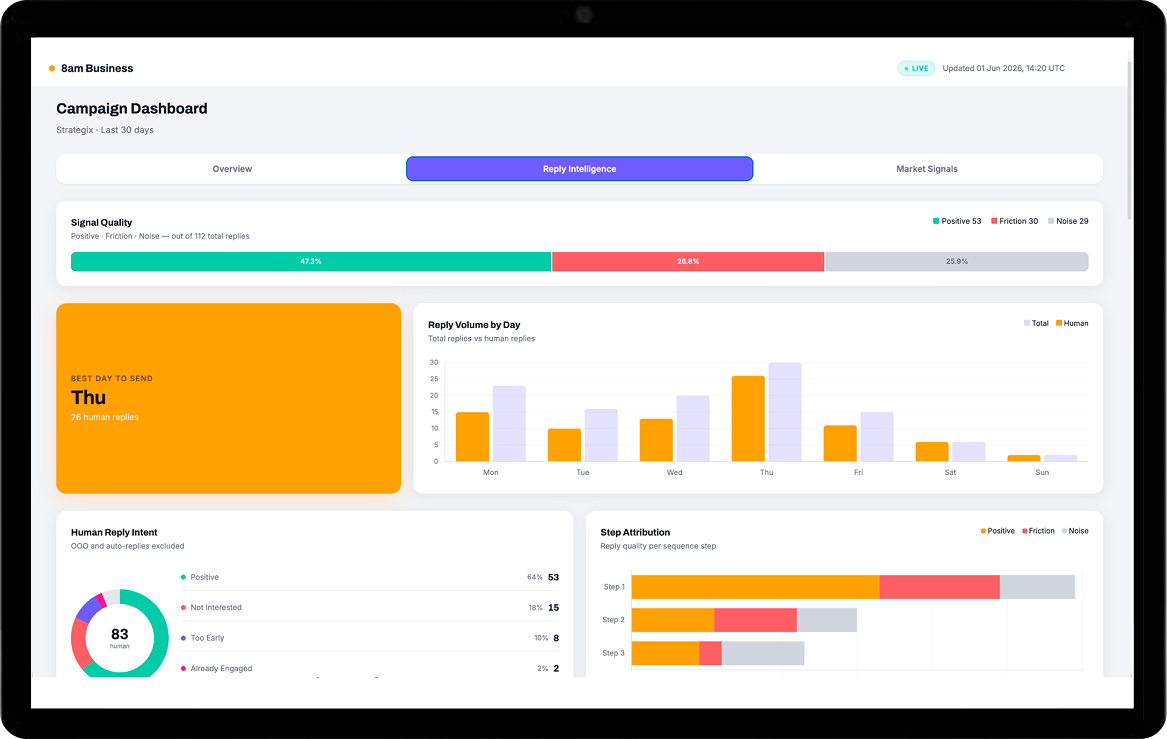This screenshot has width=1167, height=739.
Task: Click the Best Day to Send Thu card
Action: 228,398
